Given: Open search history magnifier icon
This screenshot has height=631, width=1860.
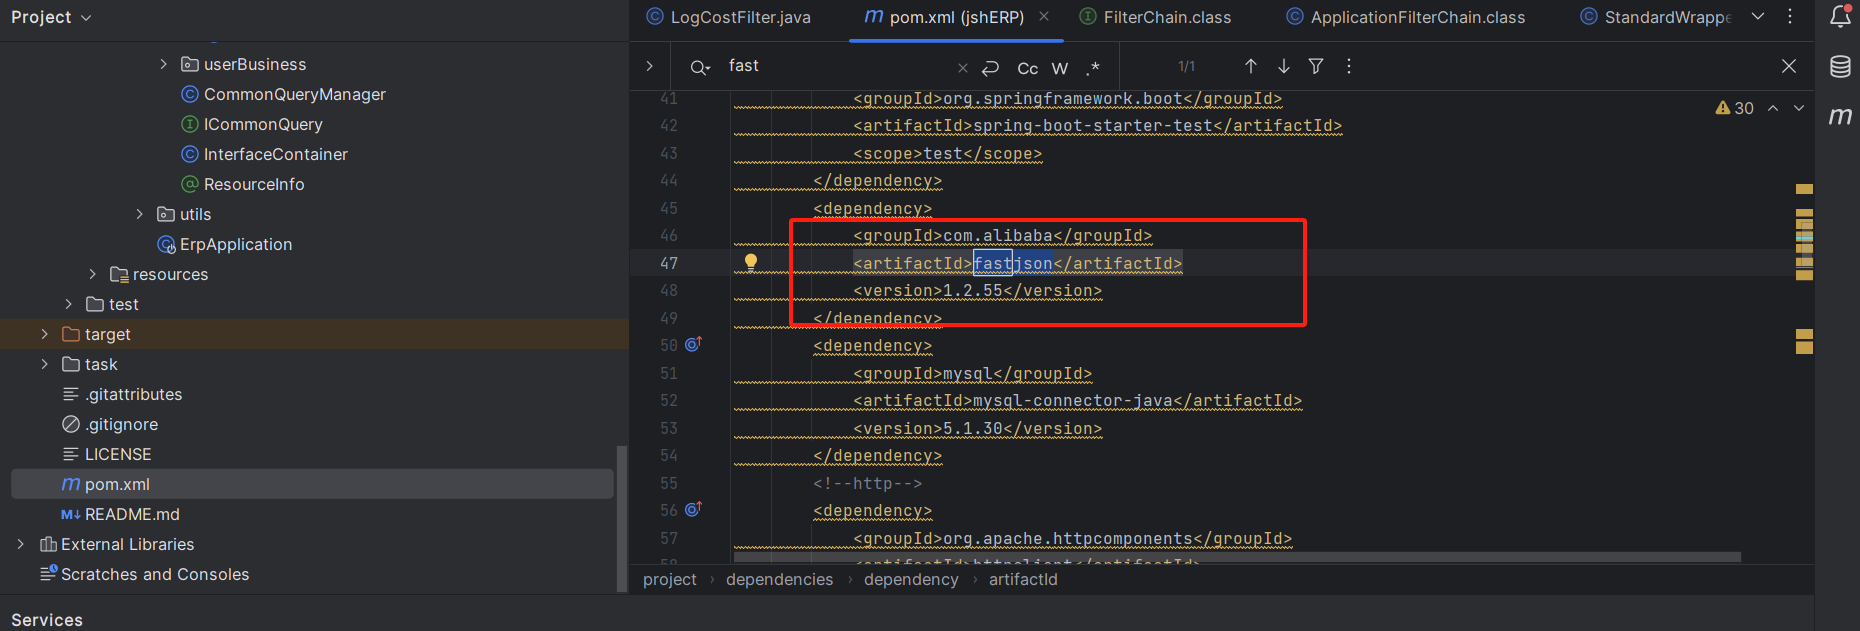Looking at the screenshot, I should [x=700, y=67].
